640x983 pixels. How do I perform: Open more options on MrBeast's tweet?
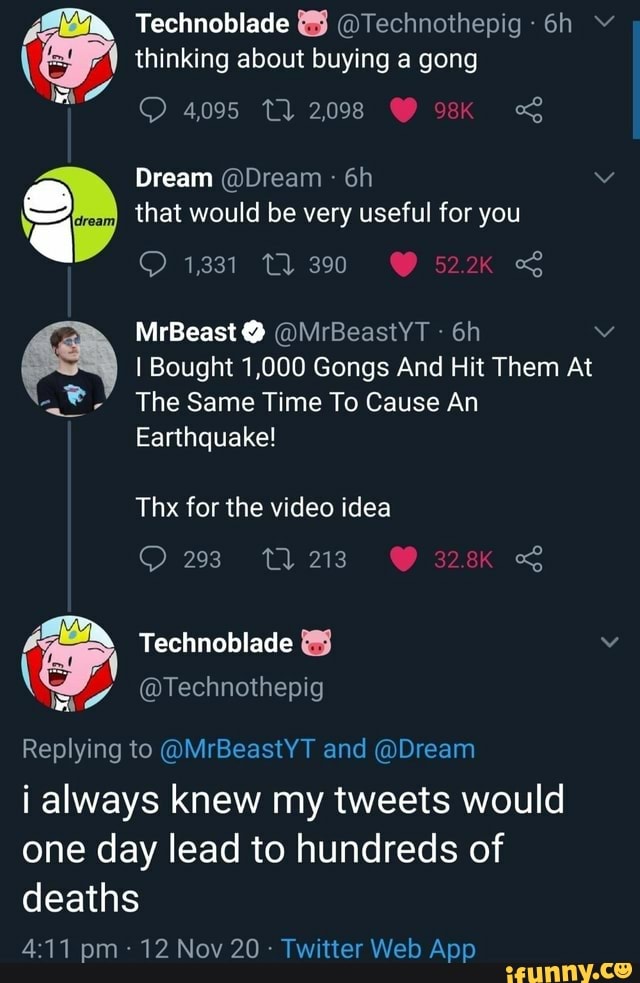click(602, 332)
